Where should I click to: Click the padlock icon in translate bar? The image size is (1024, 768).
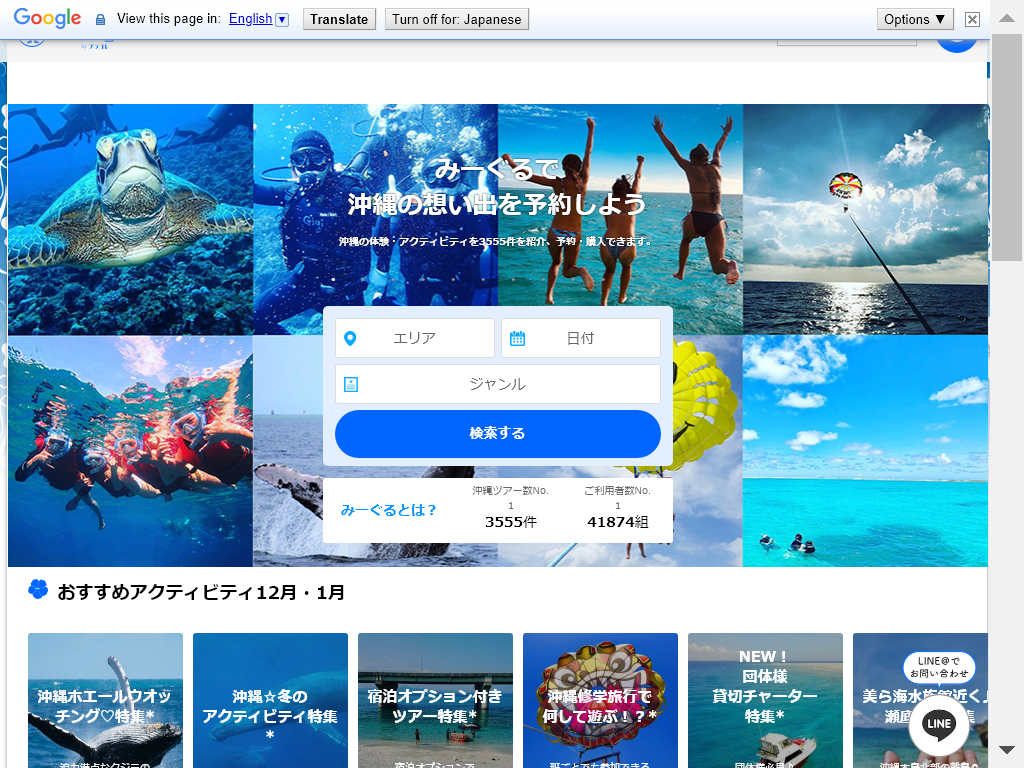click(x=100, y=20)
